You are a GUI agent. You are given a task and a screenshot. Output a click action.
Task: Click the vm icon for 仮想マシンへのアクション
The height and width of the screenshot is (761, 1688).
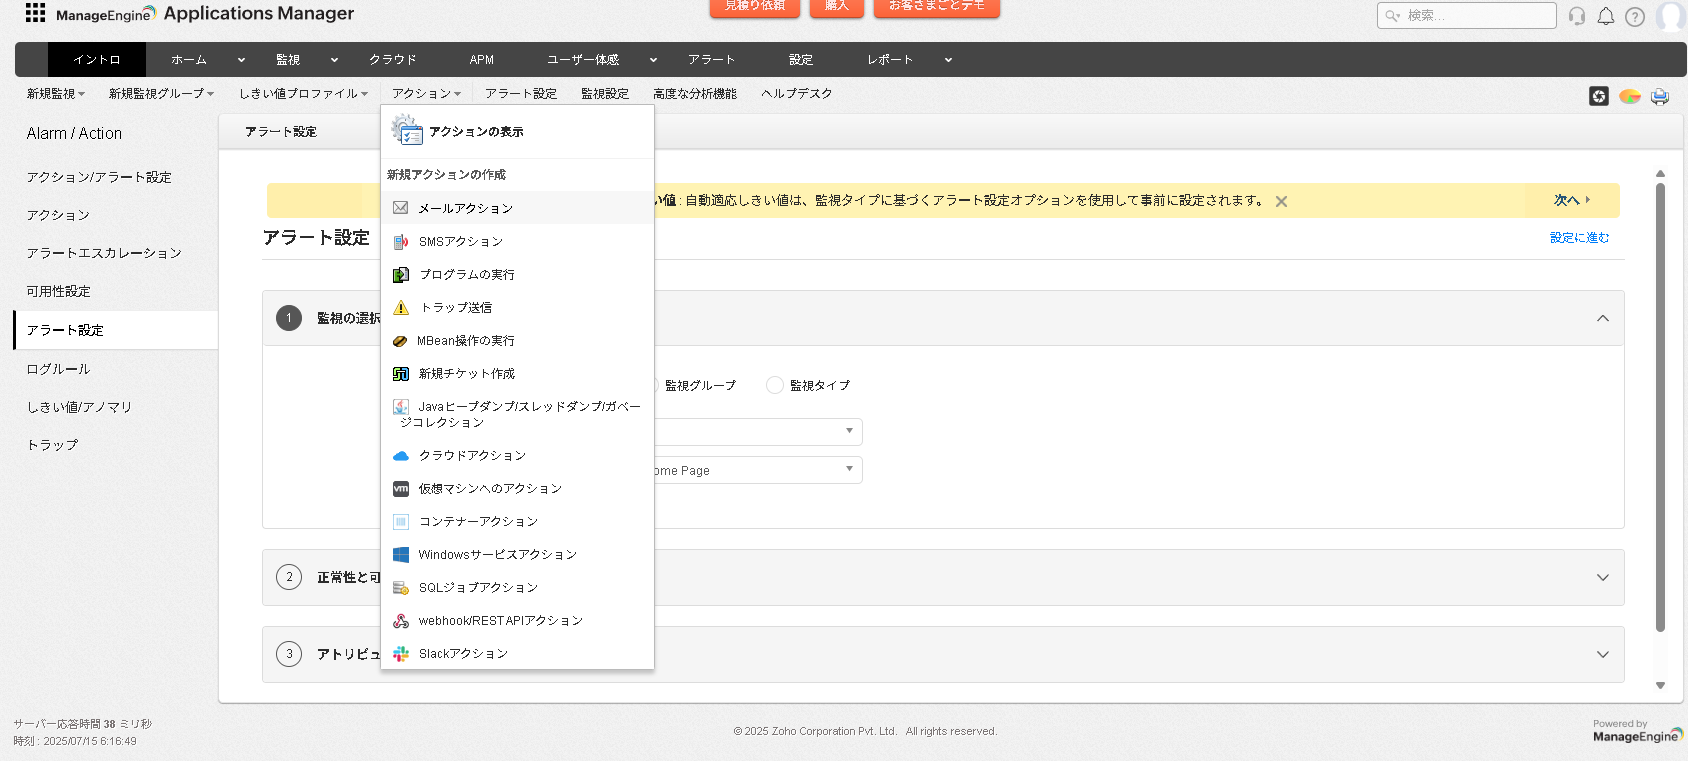point(401,488)
